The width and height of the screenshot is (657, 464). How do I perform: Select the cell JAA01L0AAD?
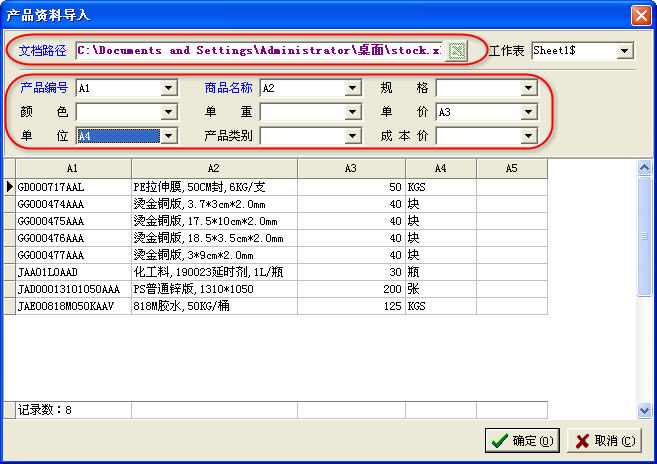click(73, 272)
